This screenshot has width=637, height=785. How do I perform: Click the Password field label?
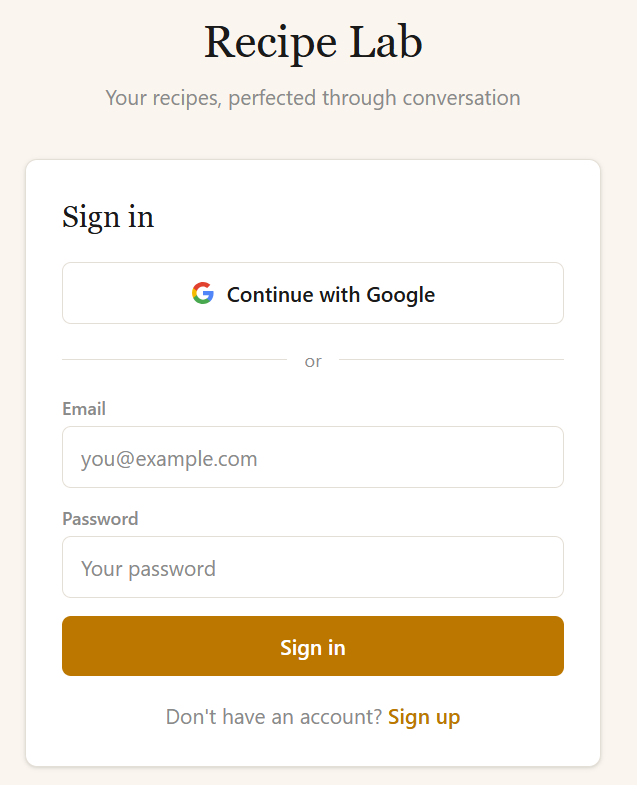click(100, 519)
